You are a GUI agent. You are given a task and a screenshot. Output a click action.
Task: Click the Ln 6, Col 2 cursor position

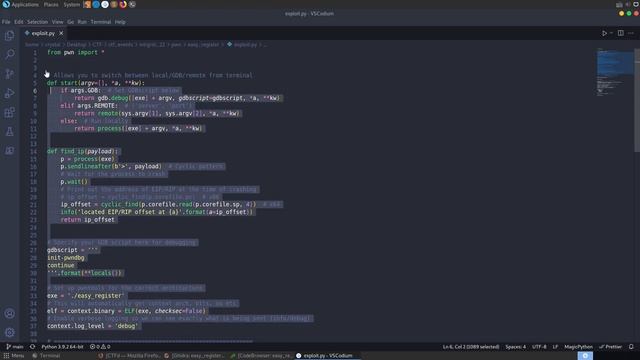(471, 347)
